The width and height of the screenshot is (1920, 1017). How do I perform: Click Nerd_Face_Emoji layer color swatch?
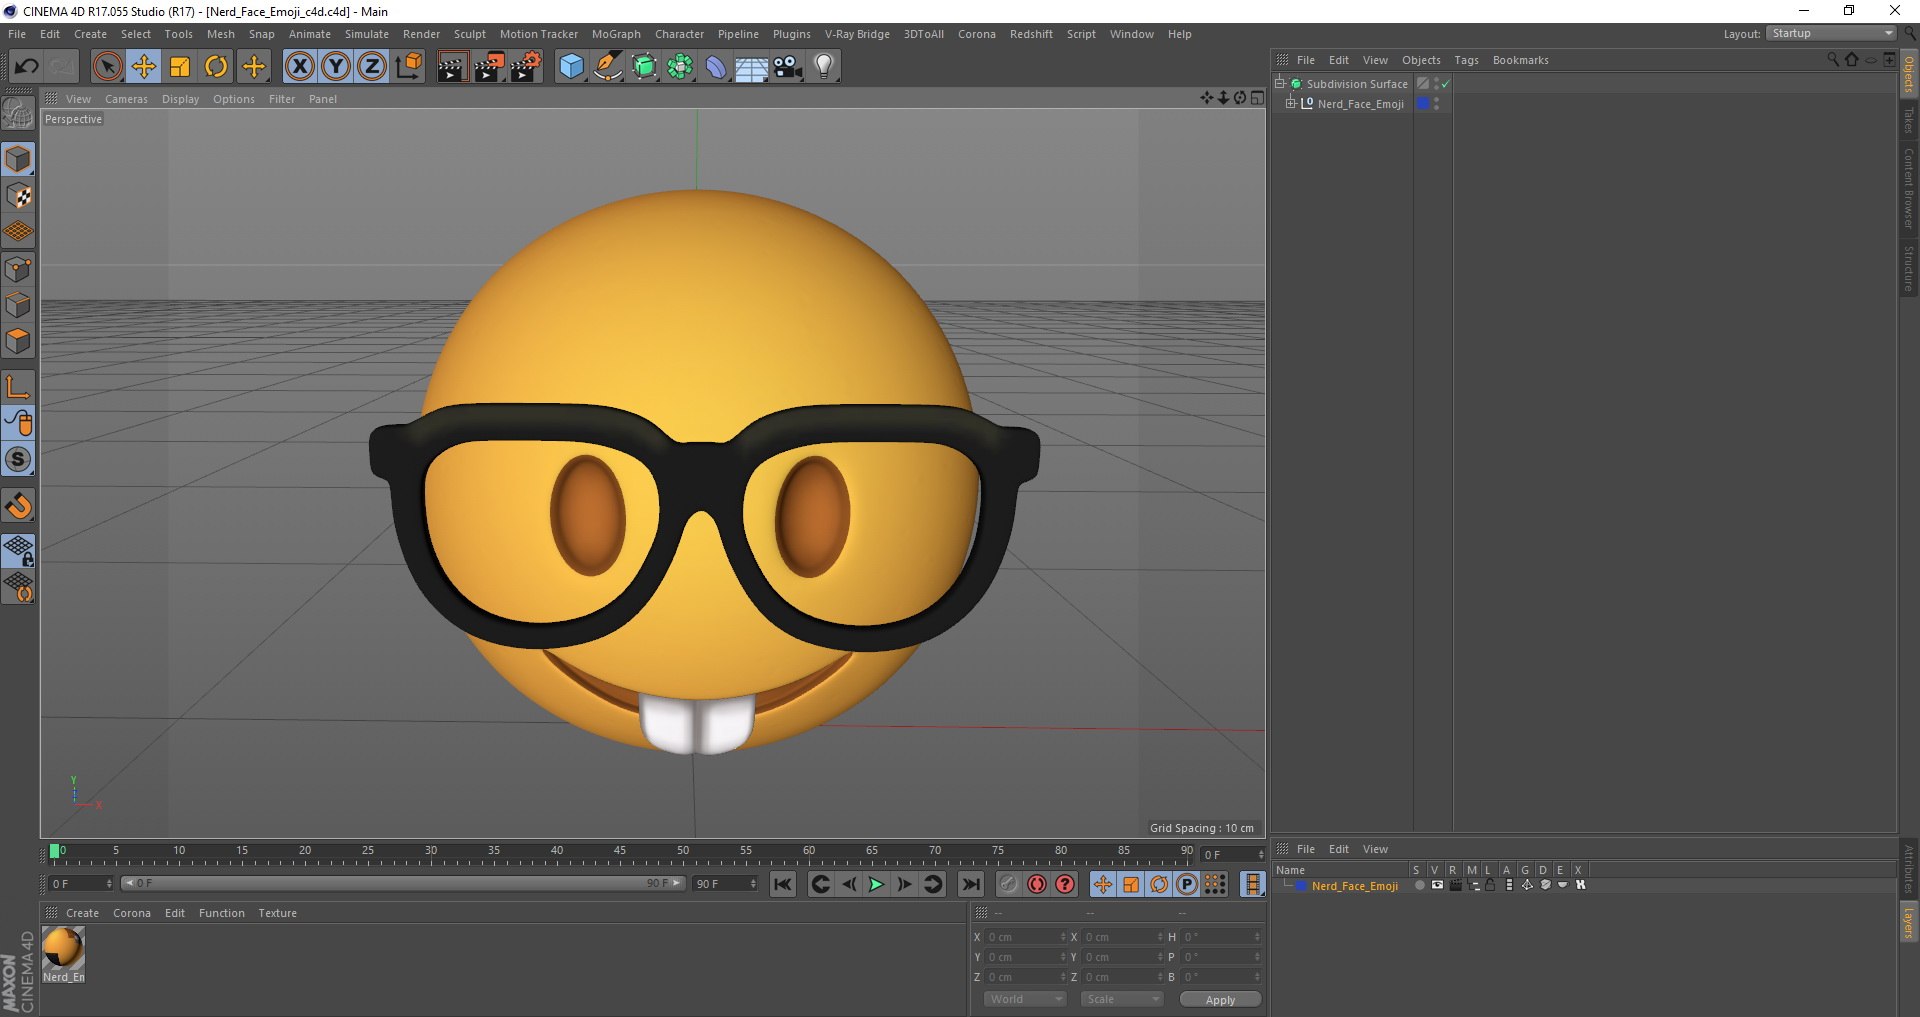click(1301, 886)
